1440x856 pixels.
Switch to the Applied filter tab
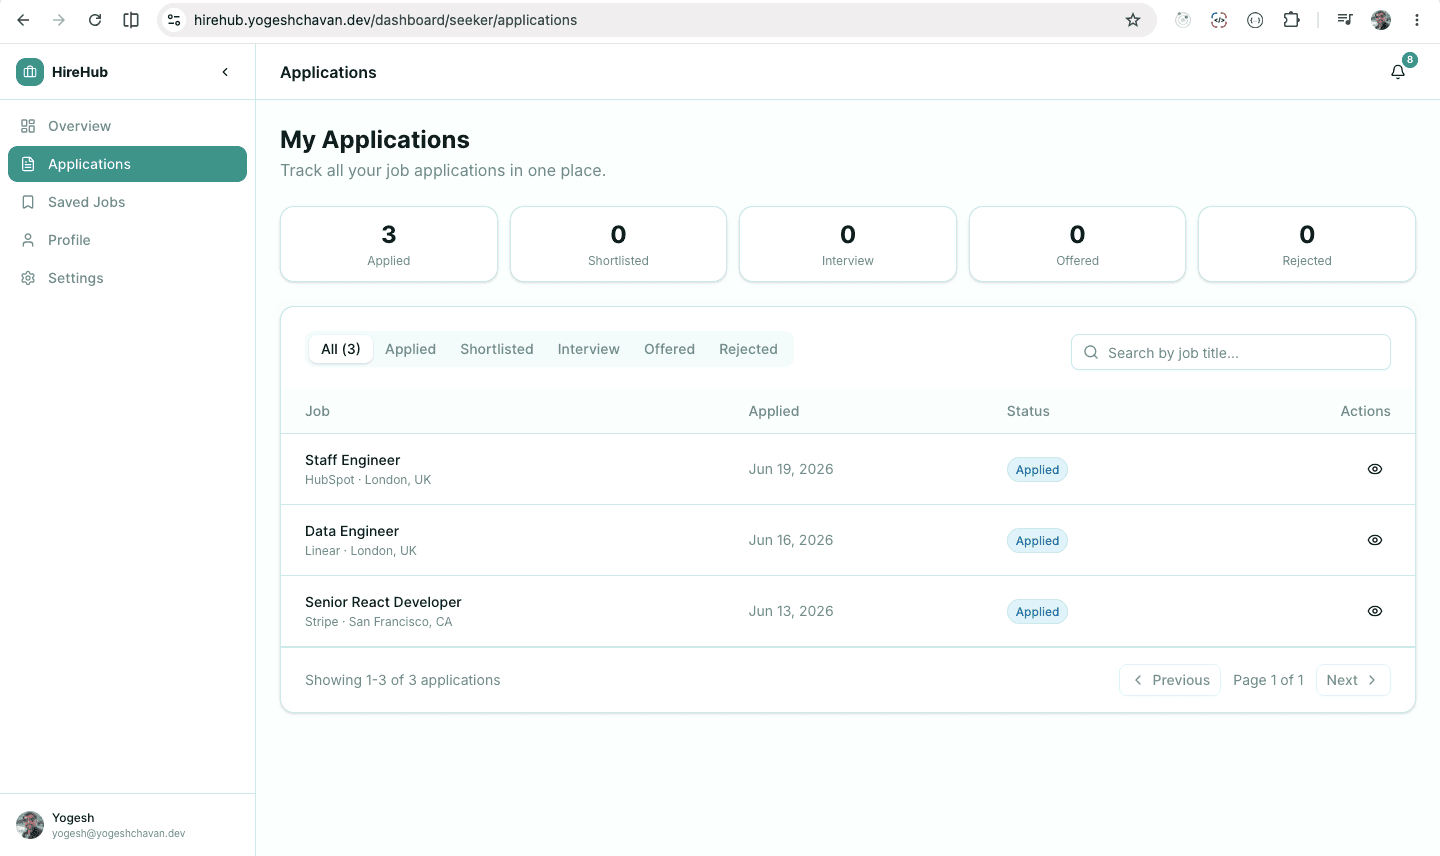410,349
